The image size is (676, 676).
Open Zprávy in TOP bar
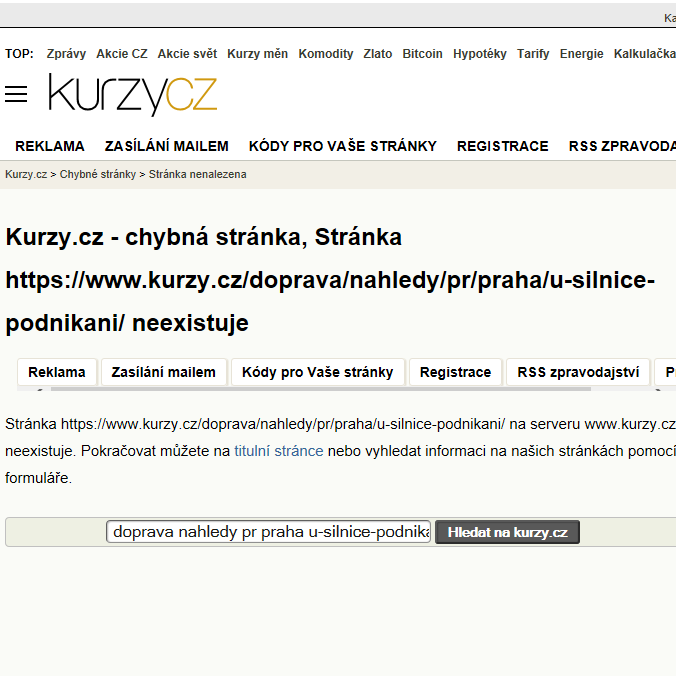66,54
